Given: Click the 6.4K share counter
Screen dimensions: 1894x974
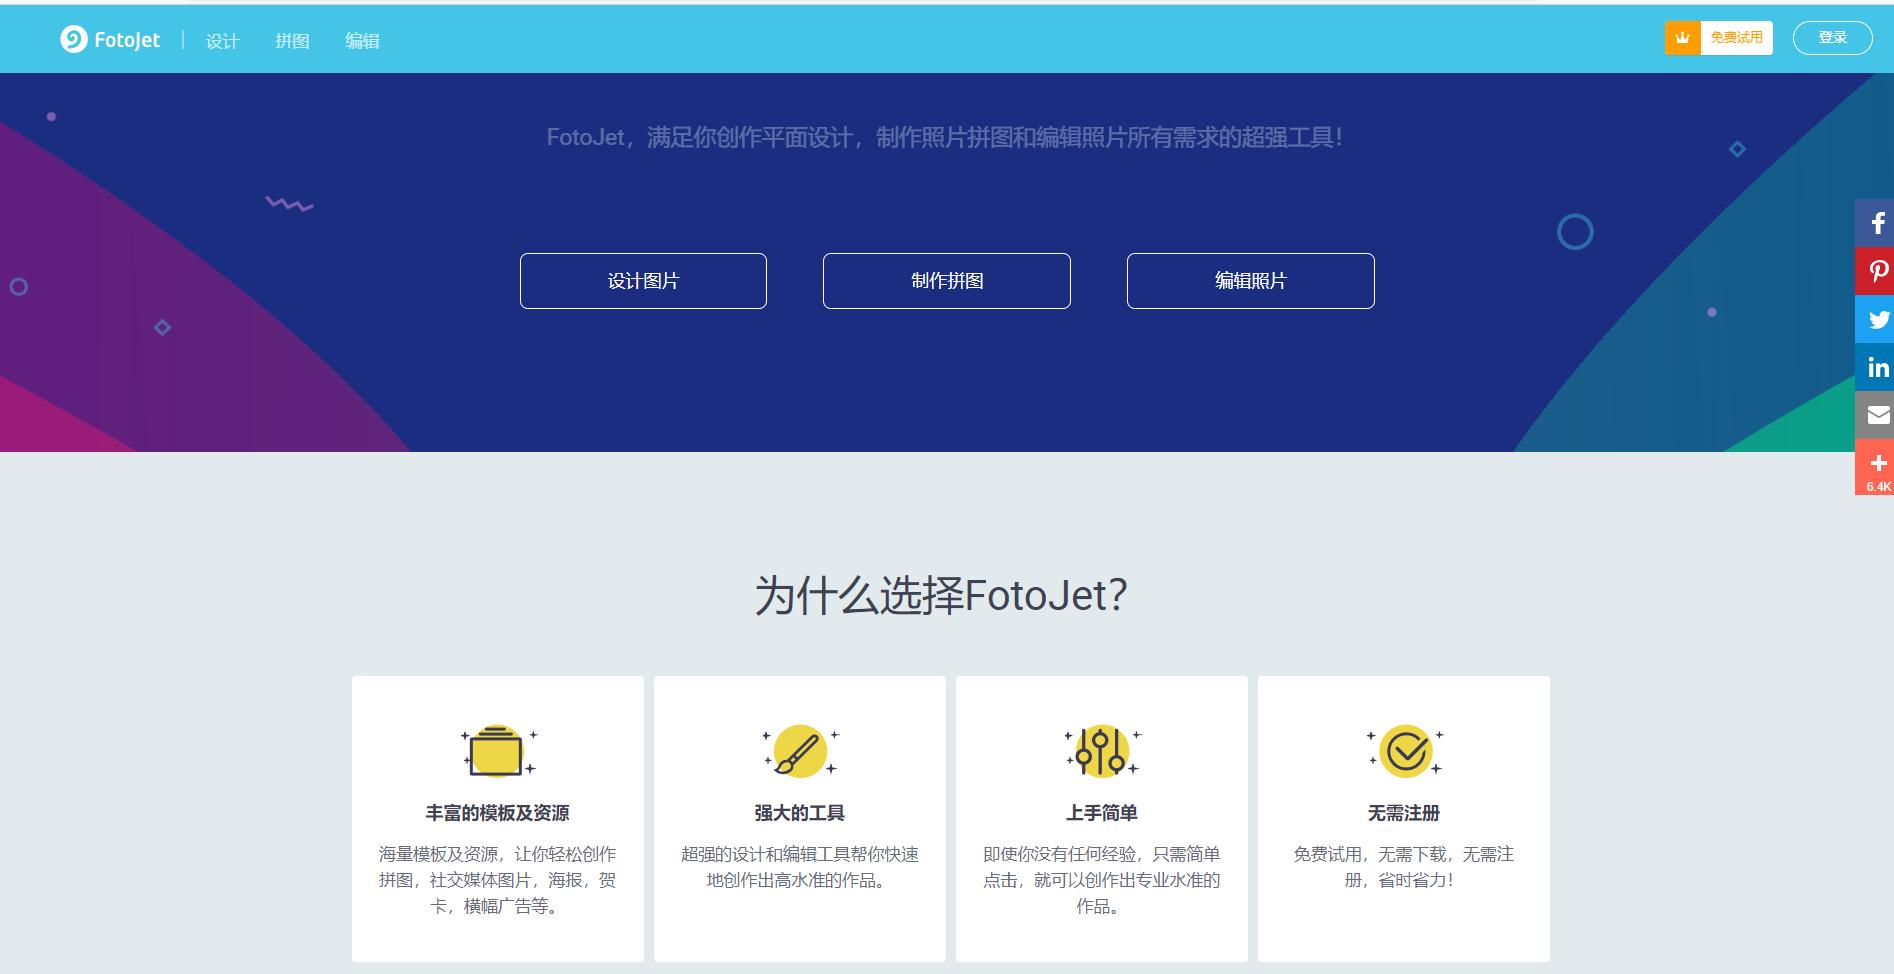Looking at the screenshot, I should (1877, 486).
